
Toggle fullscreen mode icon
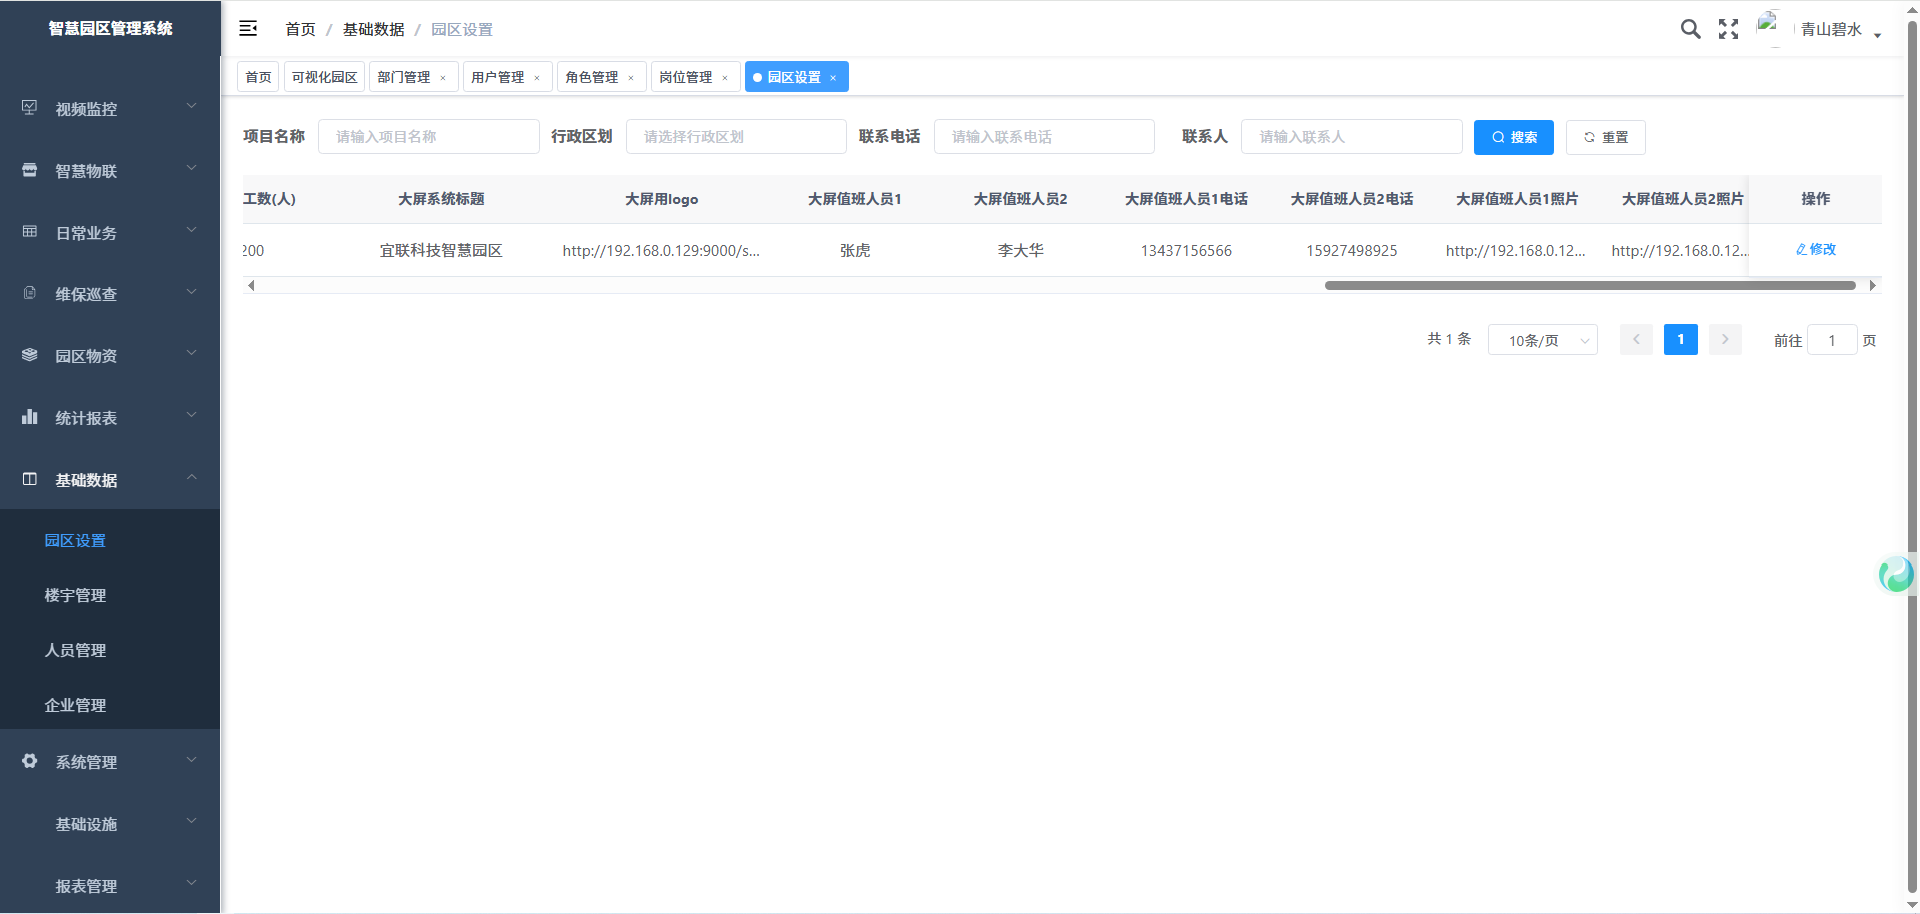pyautogui.click(x=1728, y=29)
